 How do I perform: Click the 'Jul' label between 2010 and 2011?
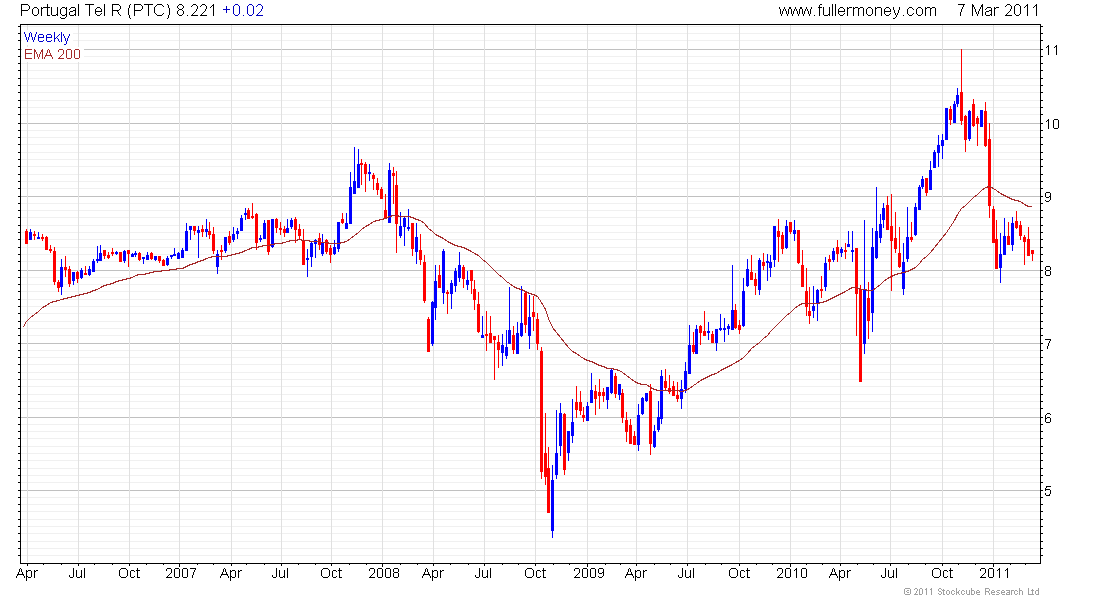coord(889,573)
